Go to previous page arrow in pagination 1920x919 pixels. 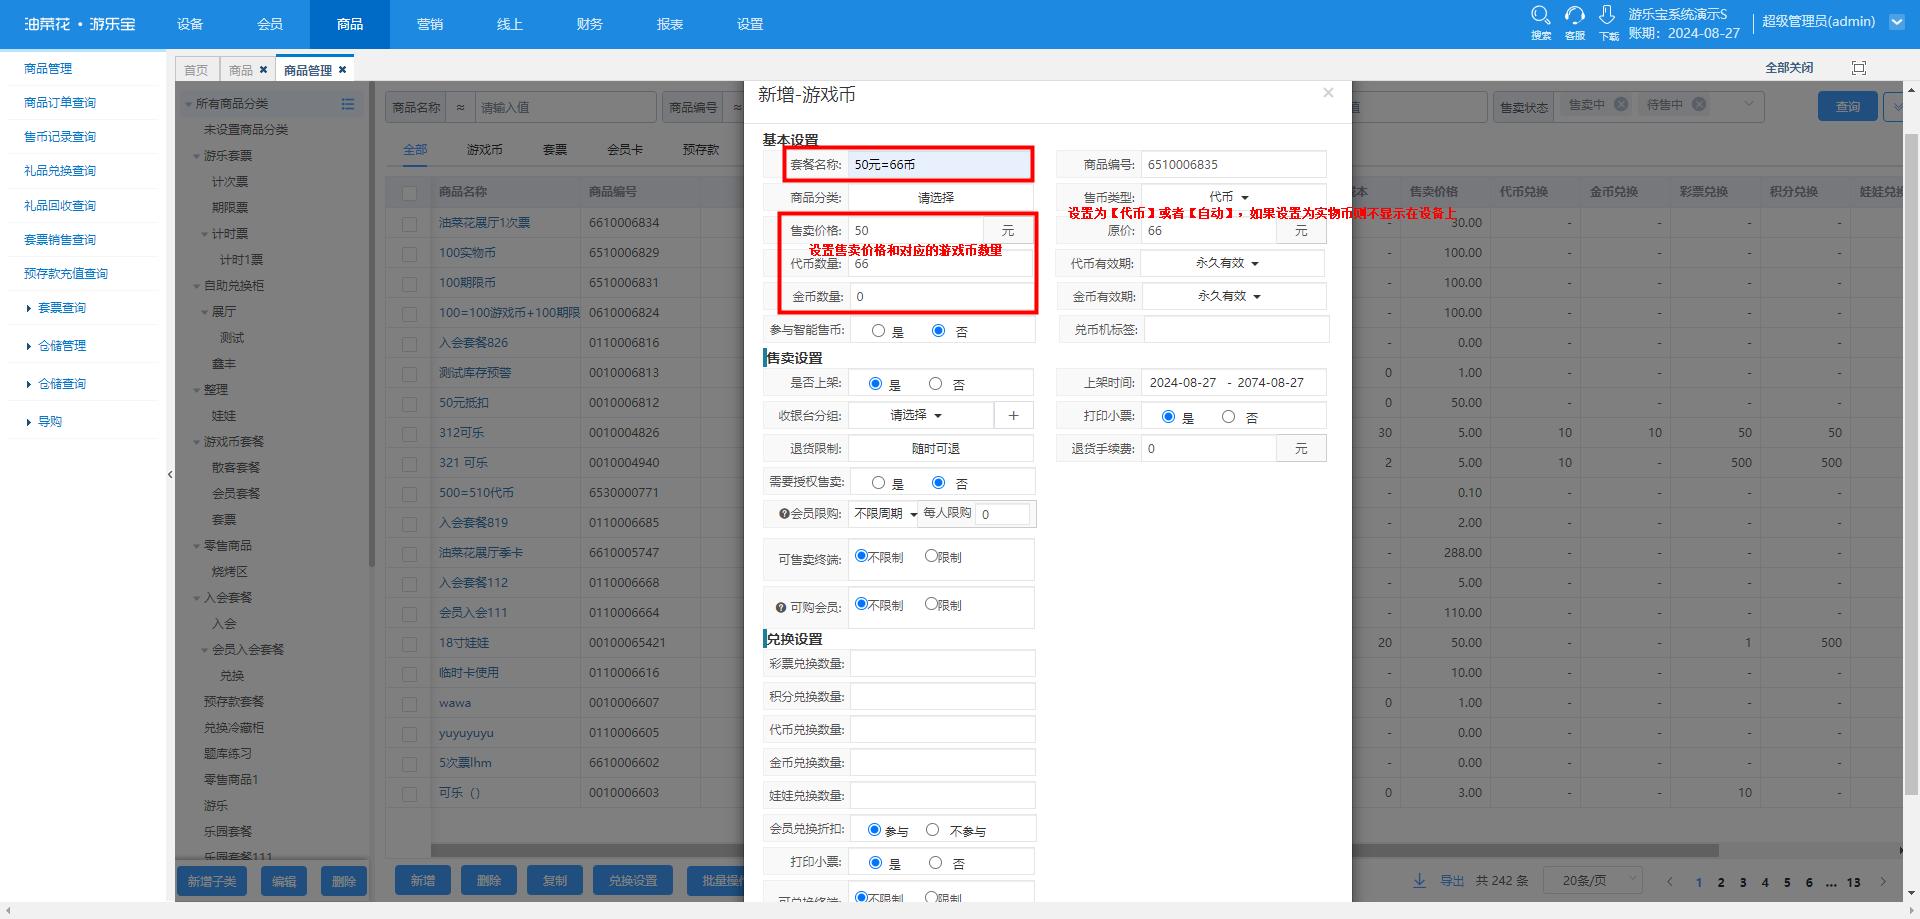pos(1669,882)
